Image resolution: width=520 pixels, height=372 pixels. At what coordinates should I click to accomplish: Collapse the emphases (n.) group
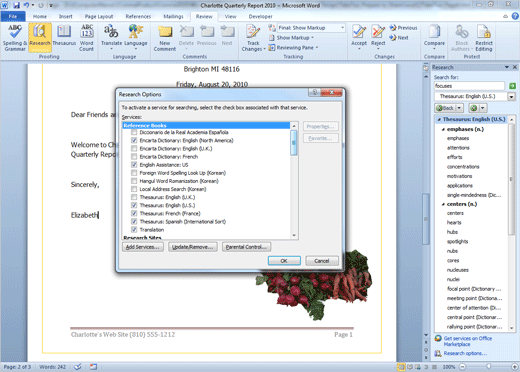(x=443, y=129)
